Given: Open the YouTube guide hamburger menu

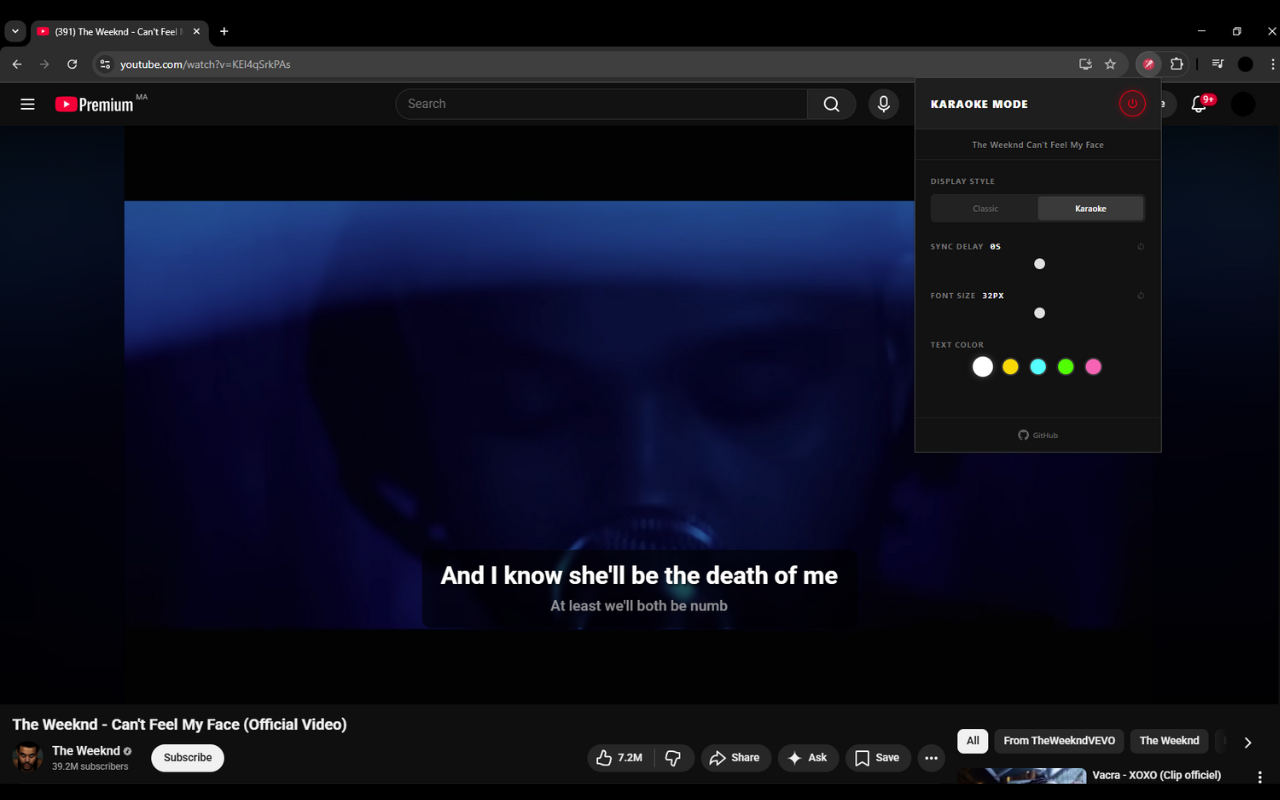Looking at the screenshot, I should coord(28,104).
